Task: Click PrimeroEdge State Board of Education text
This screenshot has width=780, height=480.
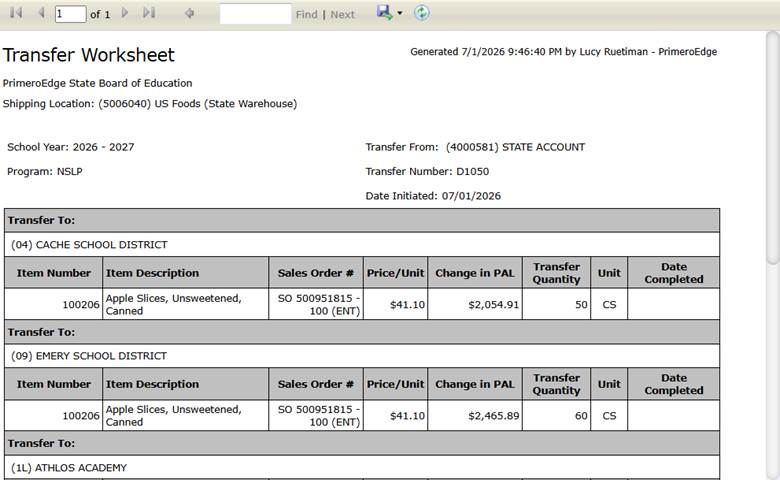Action: pyautogui.click(x=98, y=83)
